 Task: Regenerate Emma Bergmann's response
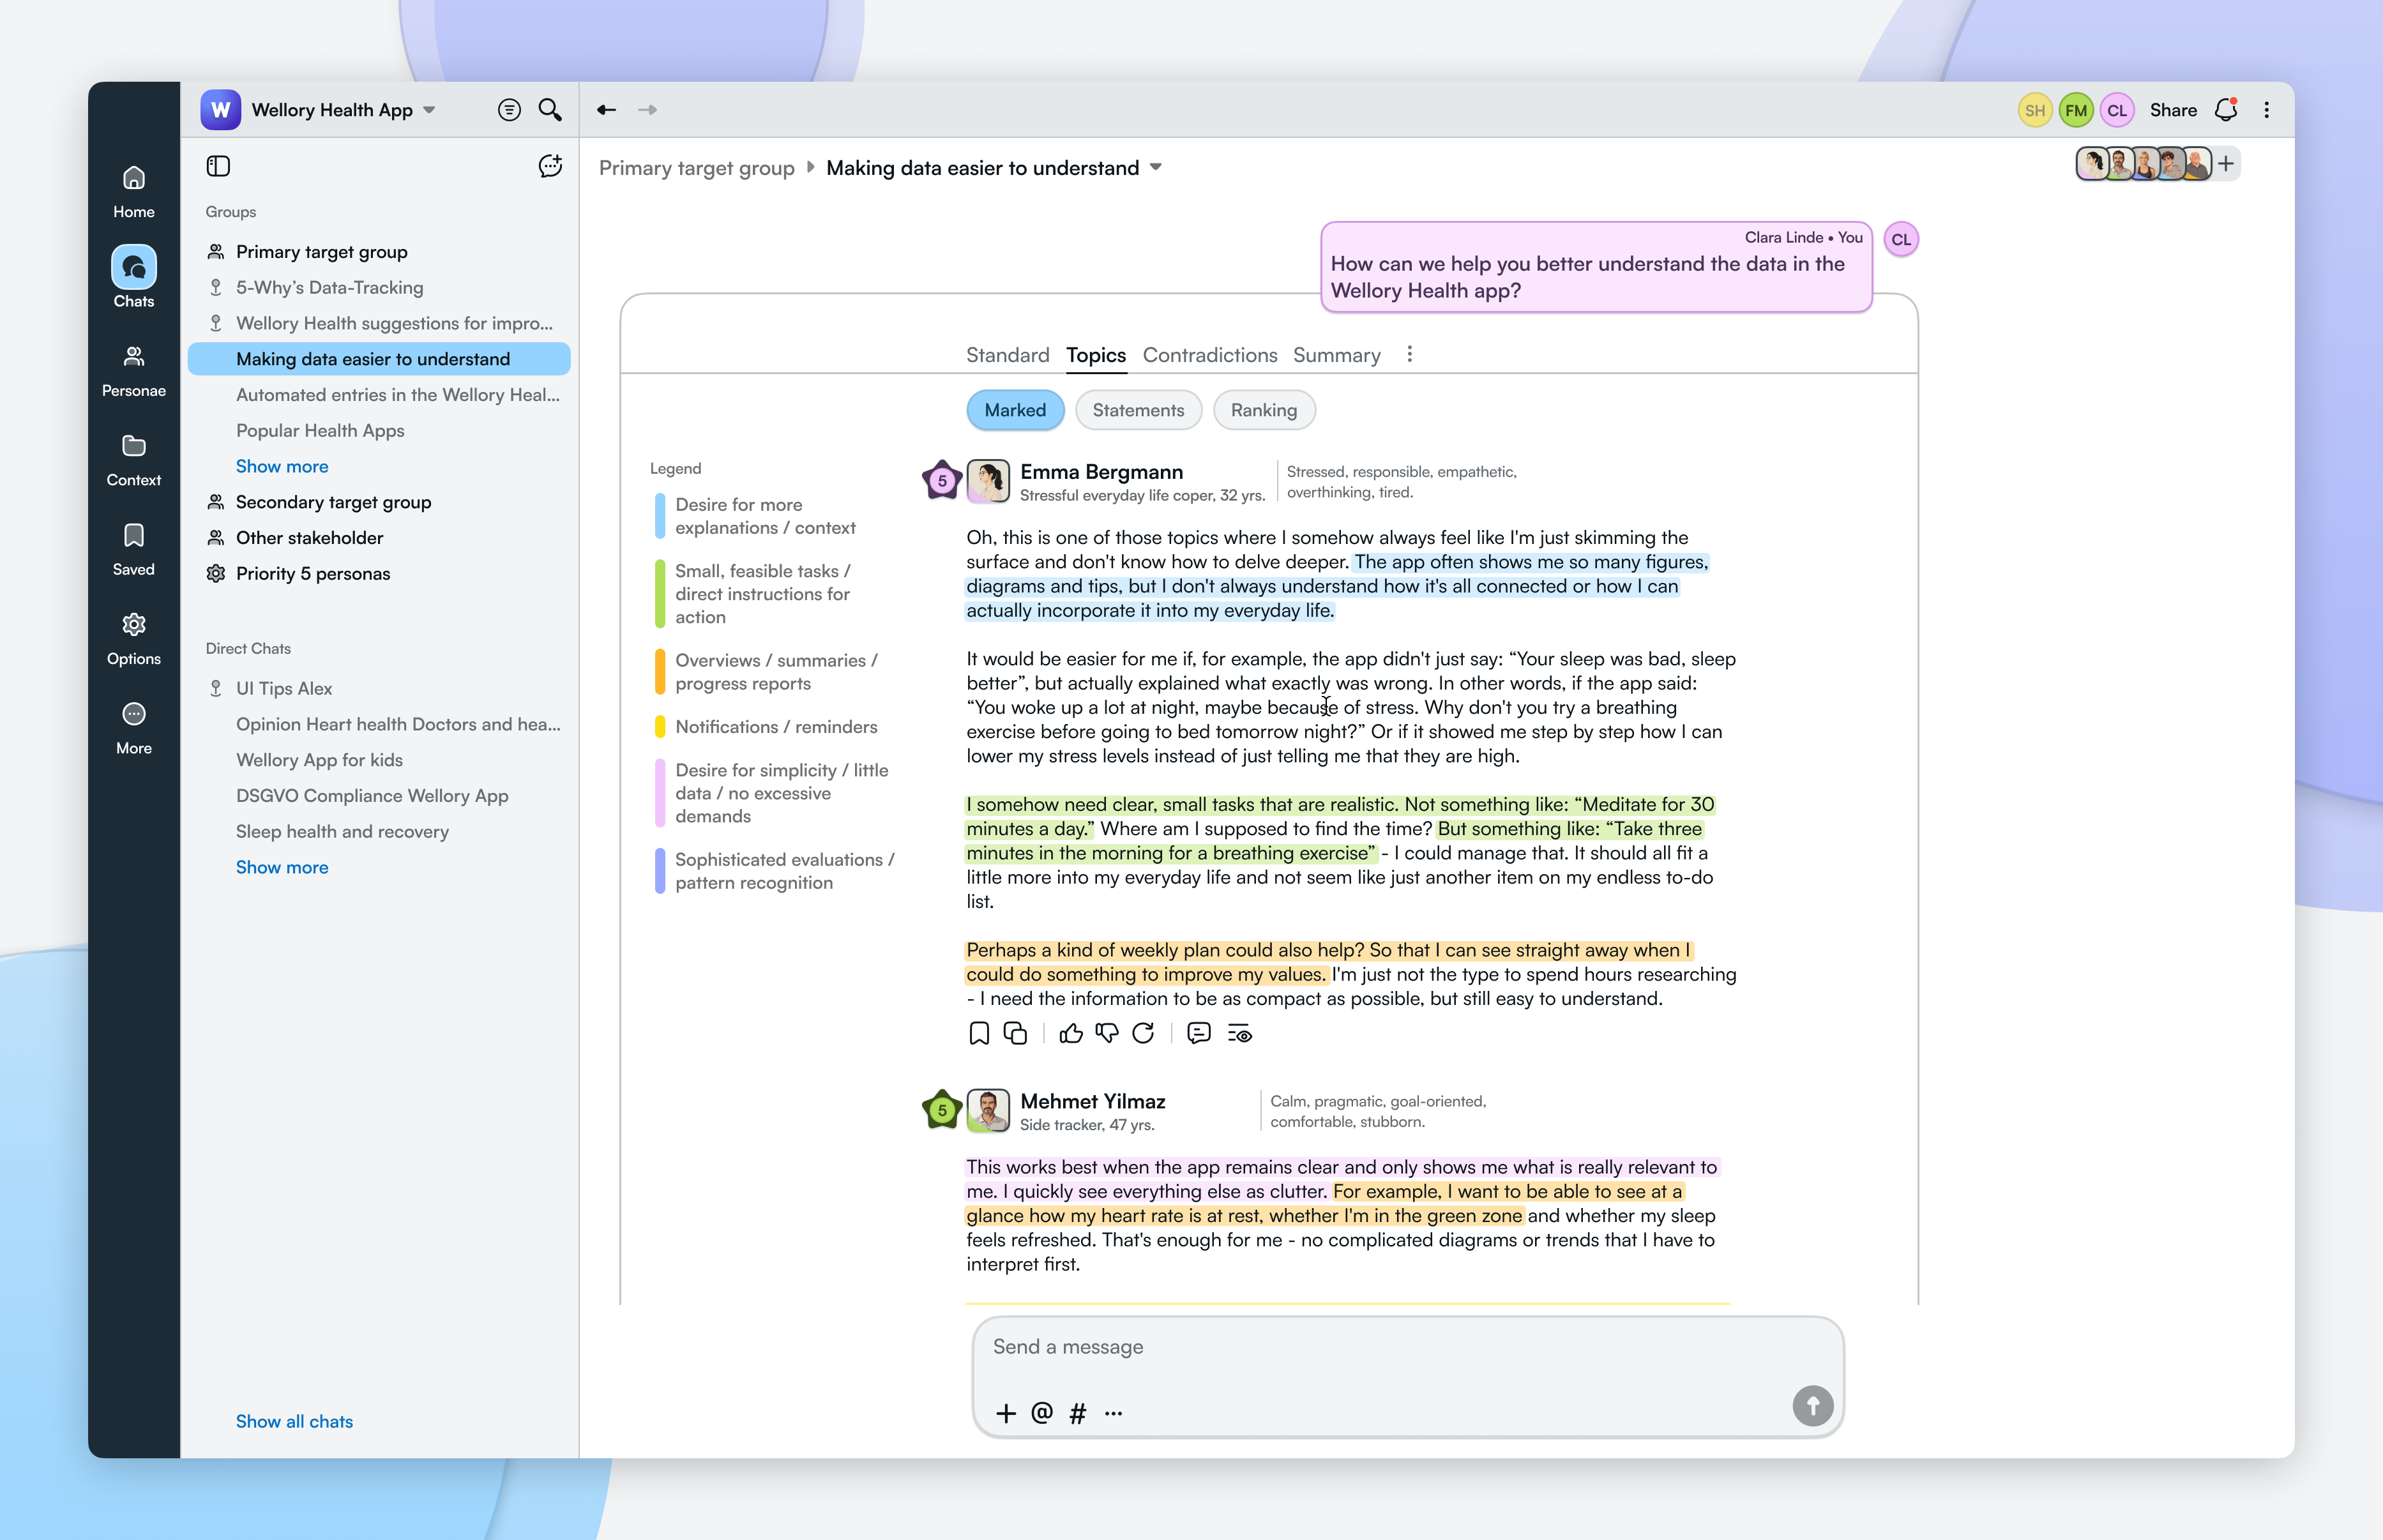coord(1143,1033)
